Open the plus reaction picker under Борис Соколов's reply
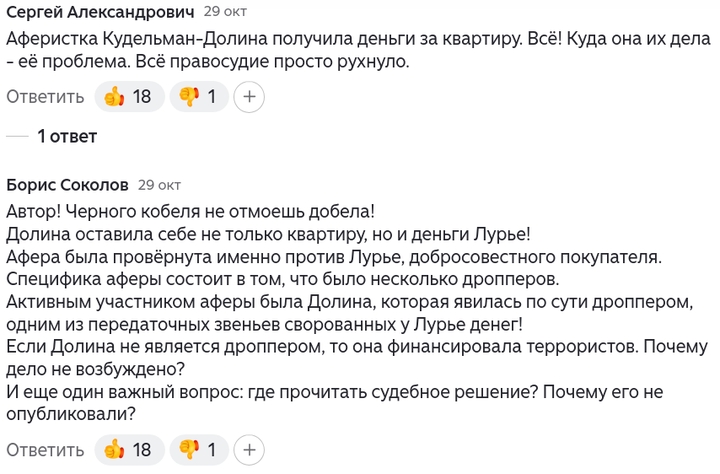The width and height of the screenshot is (720, 474). (x=249, y=449)
